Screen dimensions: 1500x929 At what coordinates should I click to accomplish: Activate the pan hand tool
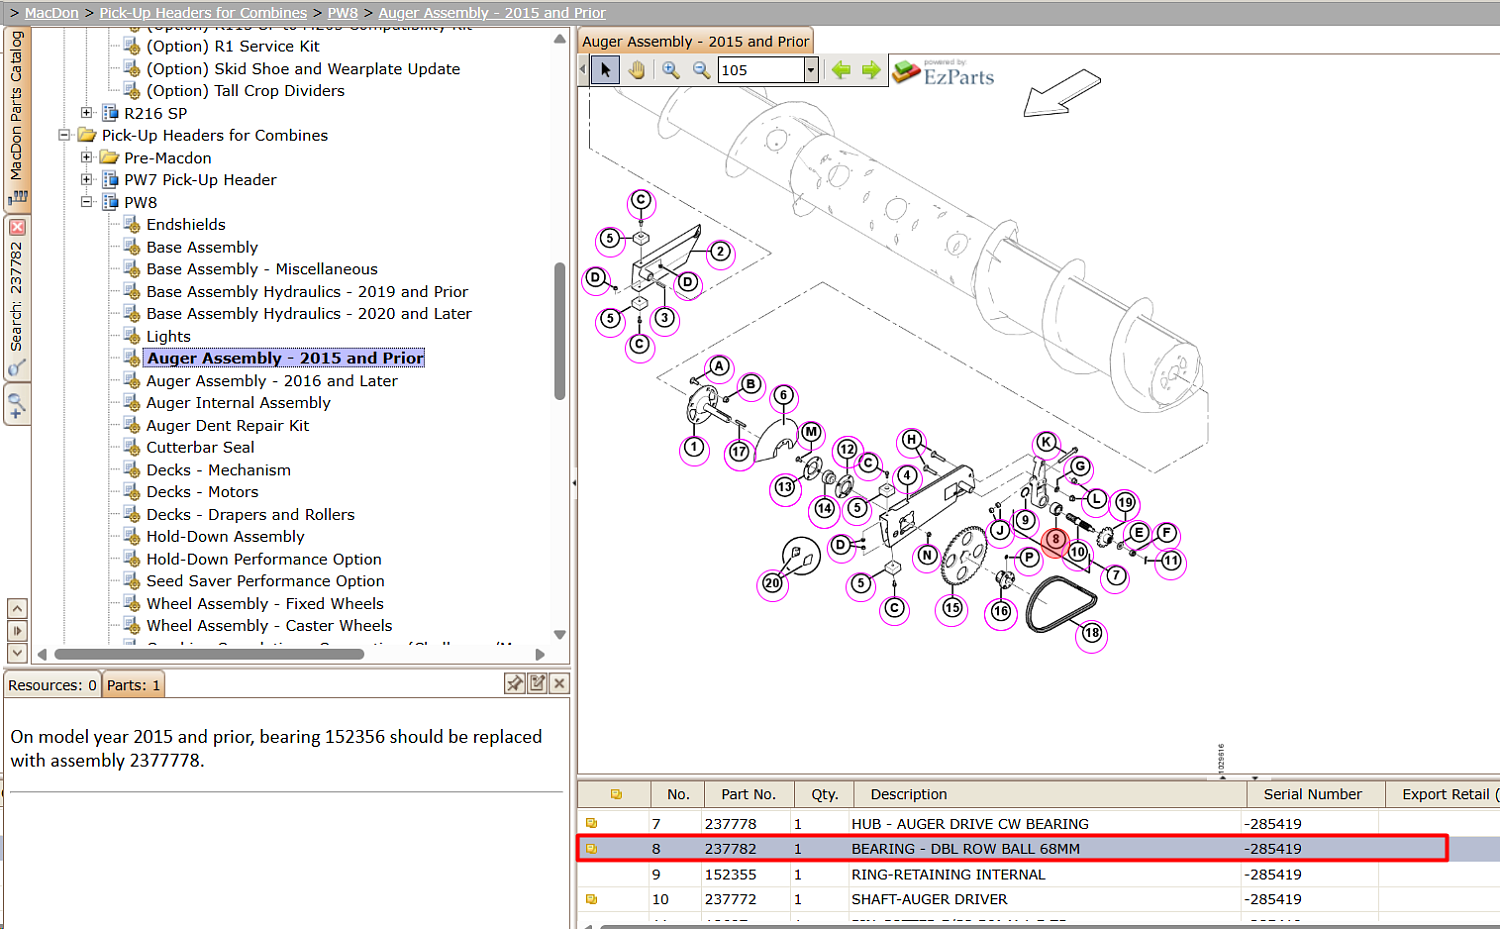(x=637, y=70)
